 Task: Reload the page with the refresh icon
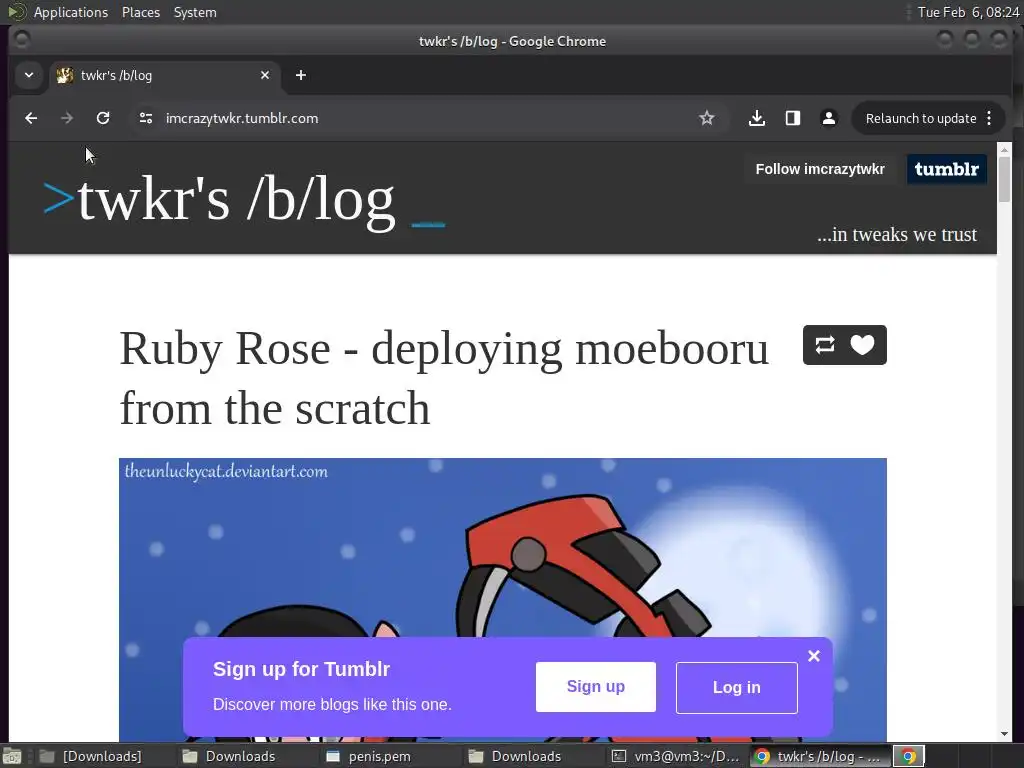(103, 118)
